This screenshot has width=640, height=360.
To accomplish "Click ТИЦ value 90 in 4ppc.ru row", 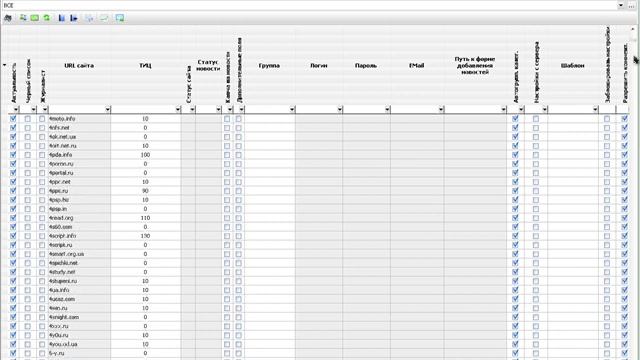I will [x=145, y=191].
